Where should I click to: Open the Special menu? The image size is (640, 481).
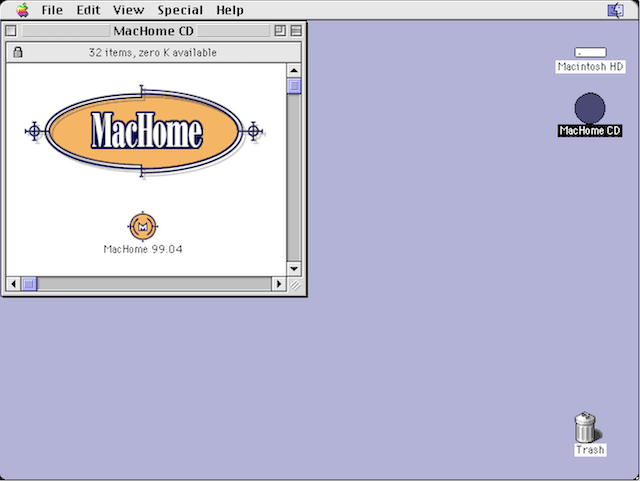[x=180, y=10]
